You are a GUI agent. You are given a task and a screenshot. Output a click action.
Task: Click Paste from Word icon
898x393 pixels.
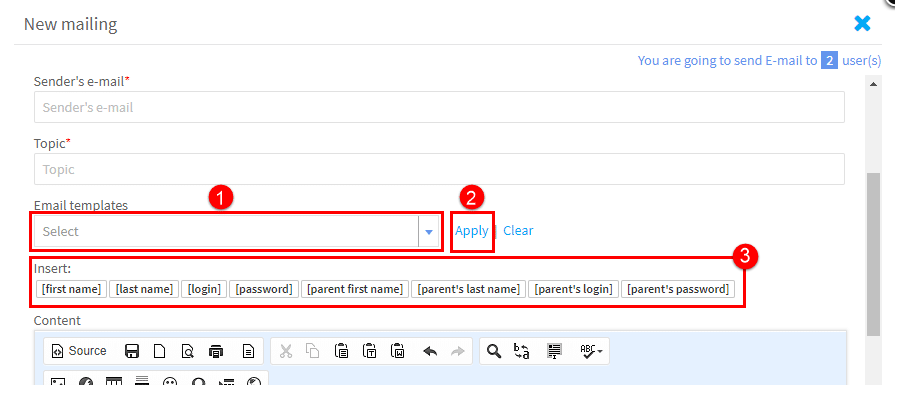tap(398, 351)
